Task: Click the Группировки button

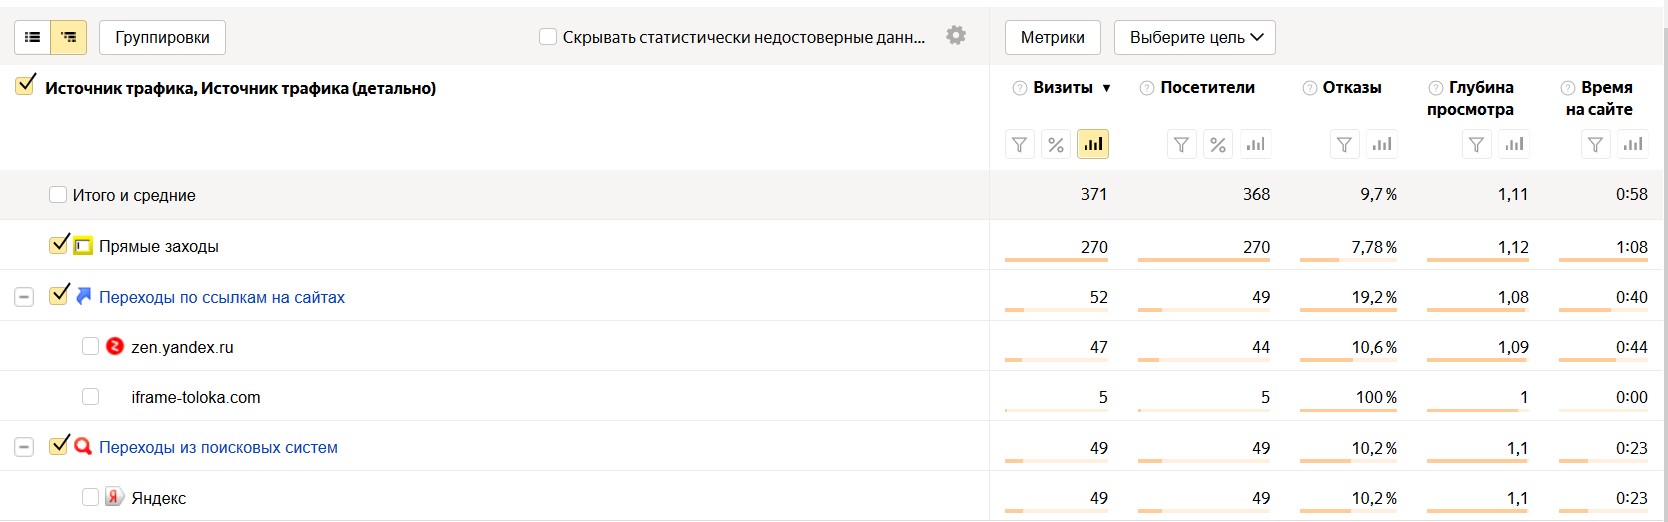Action: click(x=162, y=38)
